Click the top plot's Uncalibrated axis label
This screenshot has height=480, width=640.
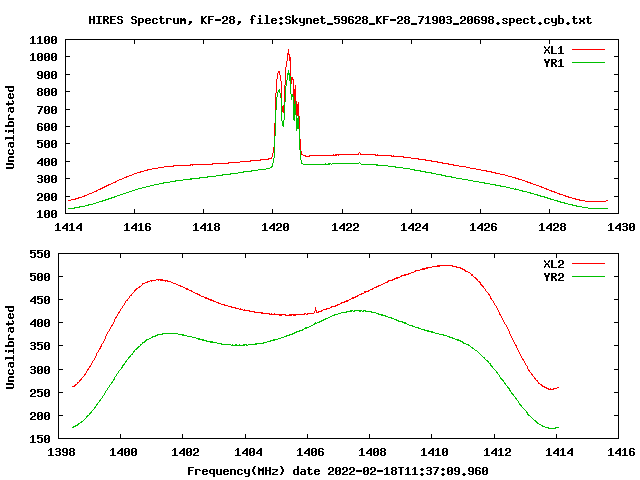[10, 127]
